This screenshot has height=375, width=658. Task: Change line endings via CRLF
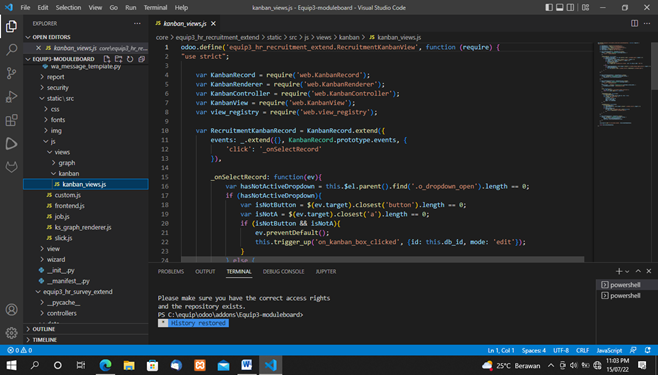(x=582, y=350)
